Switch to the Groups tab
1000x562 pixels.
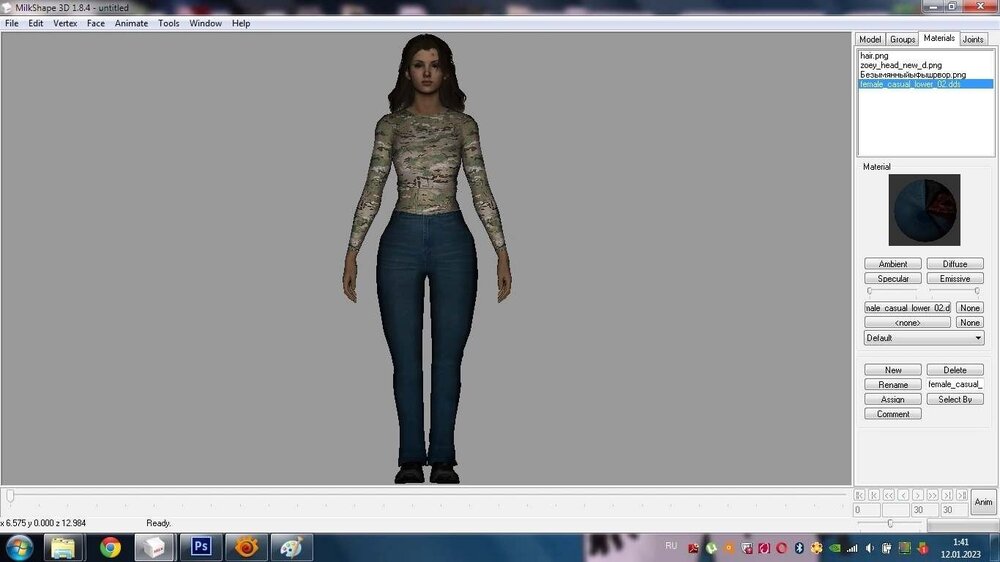coord(902,39)
